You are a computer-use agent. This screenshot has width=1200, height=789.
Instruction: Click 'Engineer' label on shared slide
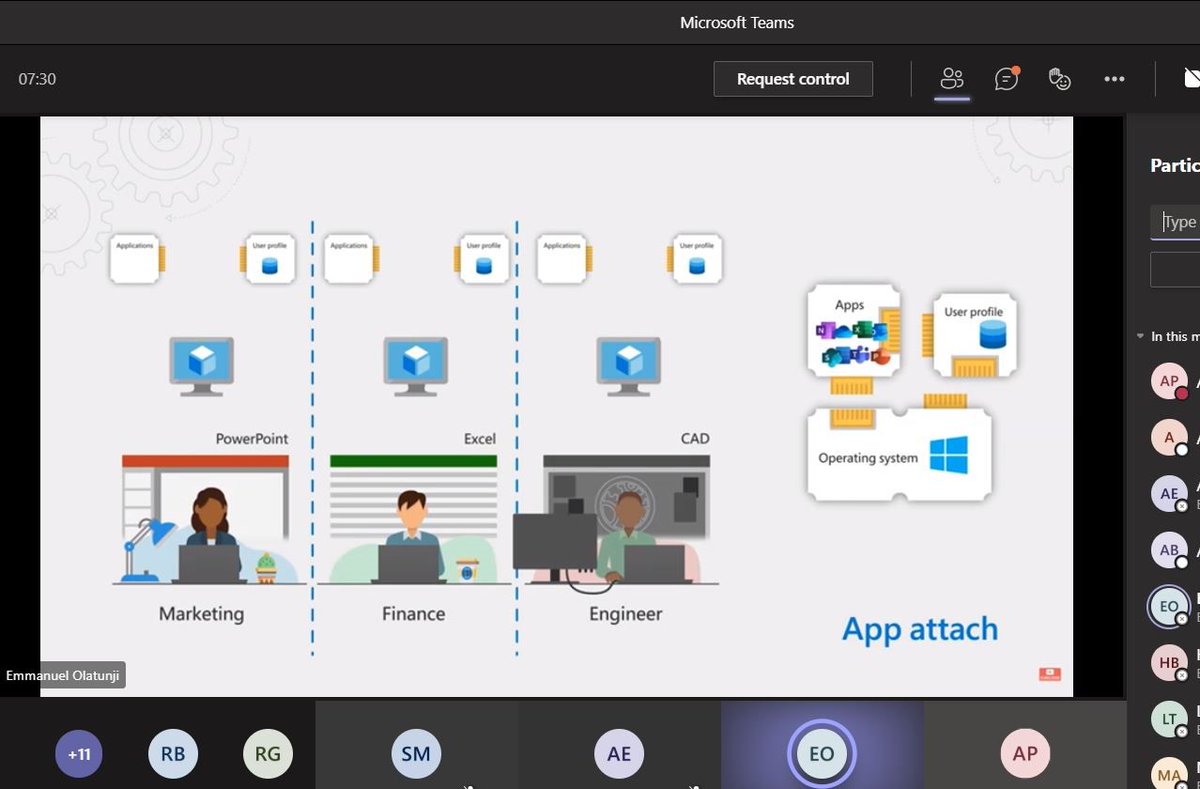pos(626,613)
